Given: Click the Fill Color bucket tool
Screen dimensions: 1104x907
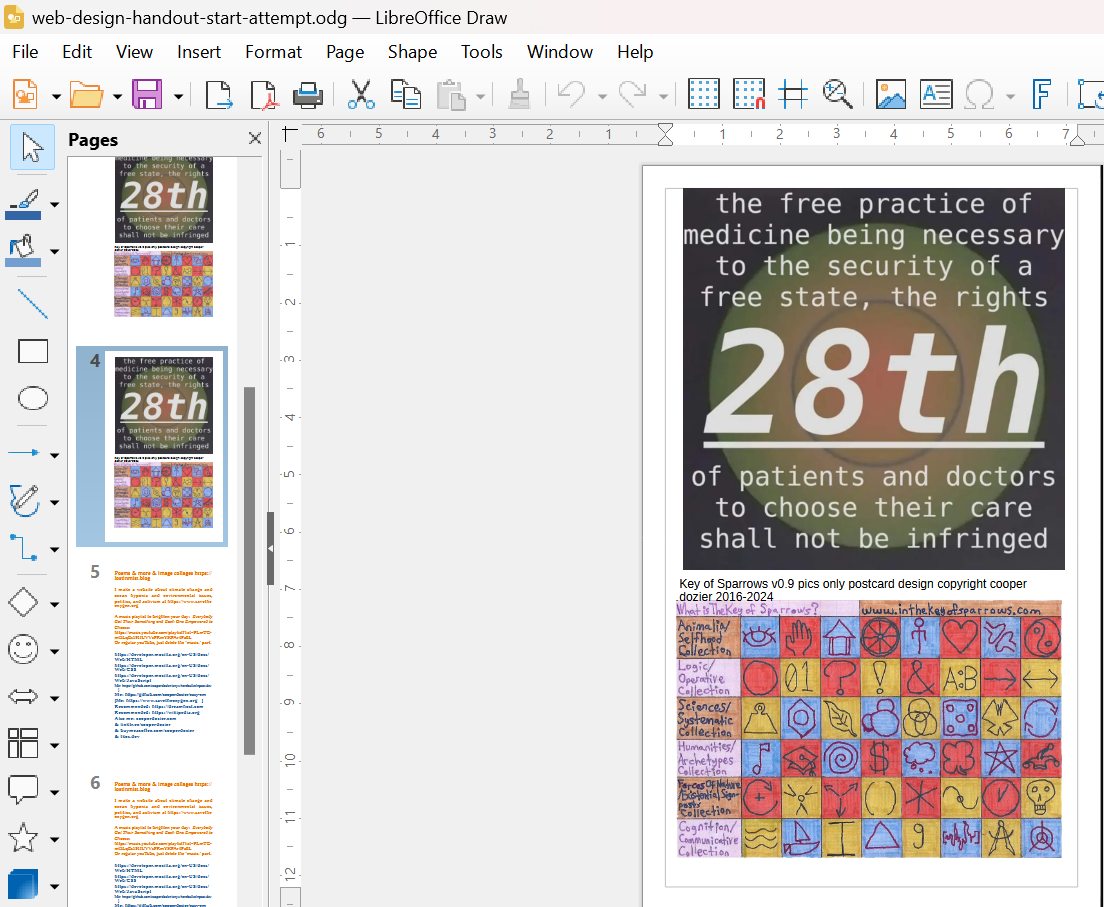Looking at the screenshot, I should [x=23, y=251].
